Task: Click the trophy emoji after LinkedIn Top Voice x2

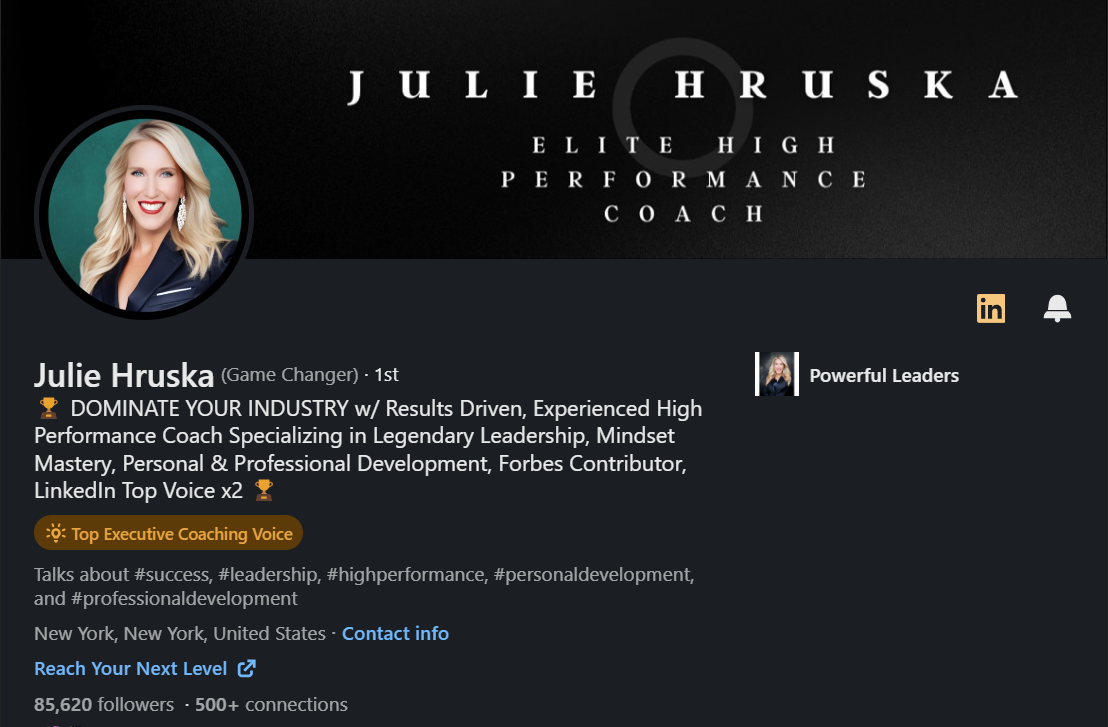Action: pyautogui.click(x=264, y=490)
